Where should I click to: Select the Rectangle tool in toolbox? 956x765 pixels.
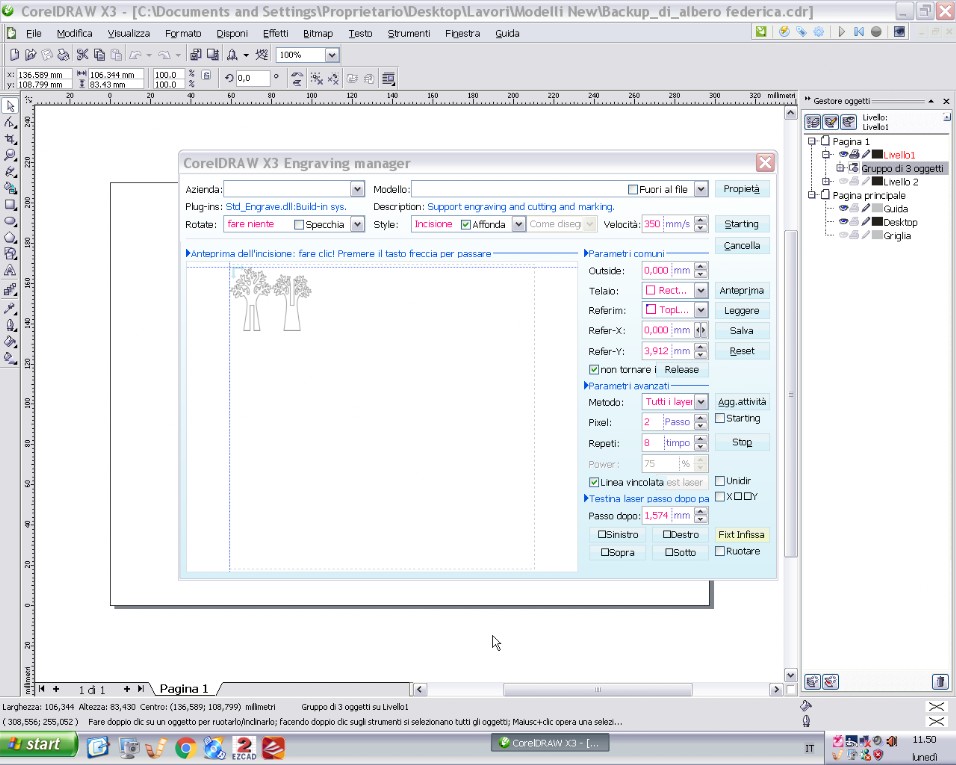(10, 205)
